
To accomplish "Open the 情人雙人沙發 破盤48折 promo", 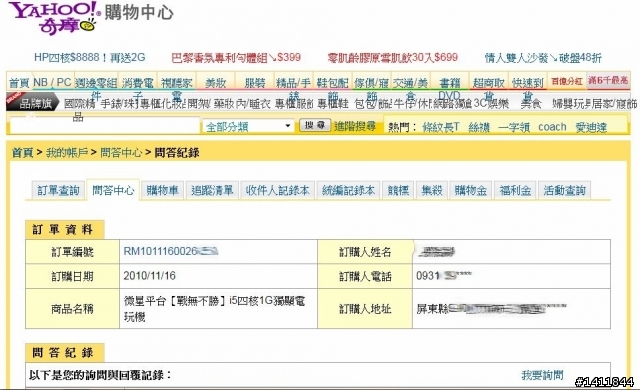I will [543, 58].
